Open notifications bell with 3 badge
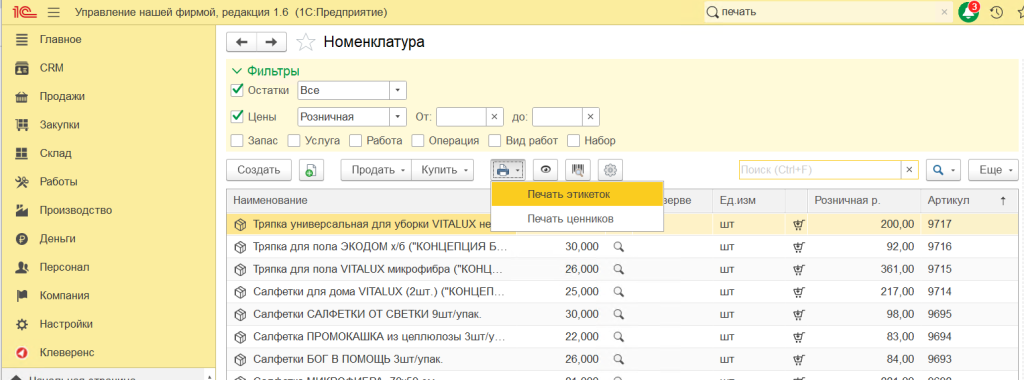 click(x=969, y=12)
